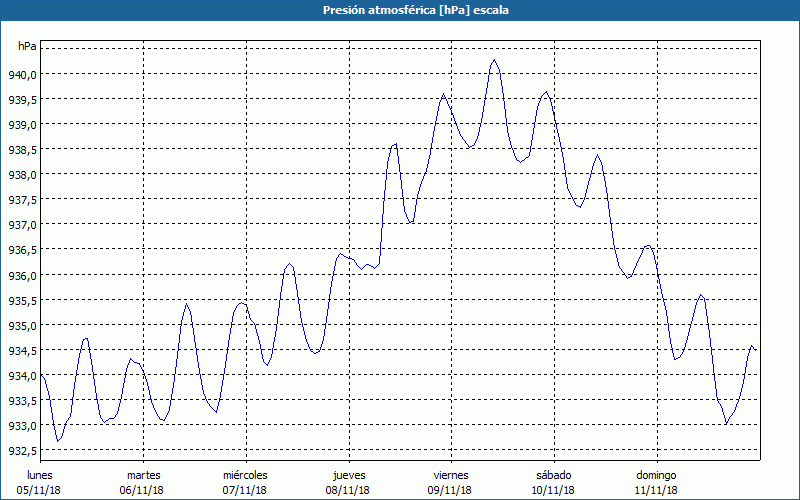The image size is (800, 500).
Task: Click the 07/11/18 date label
Action: 245,490
